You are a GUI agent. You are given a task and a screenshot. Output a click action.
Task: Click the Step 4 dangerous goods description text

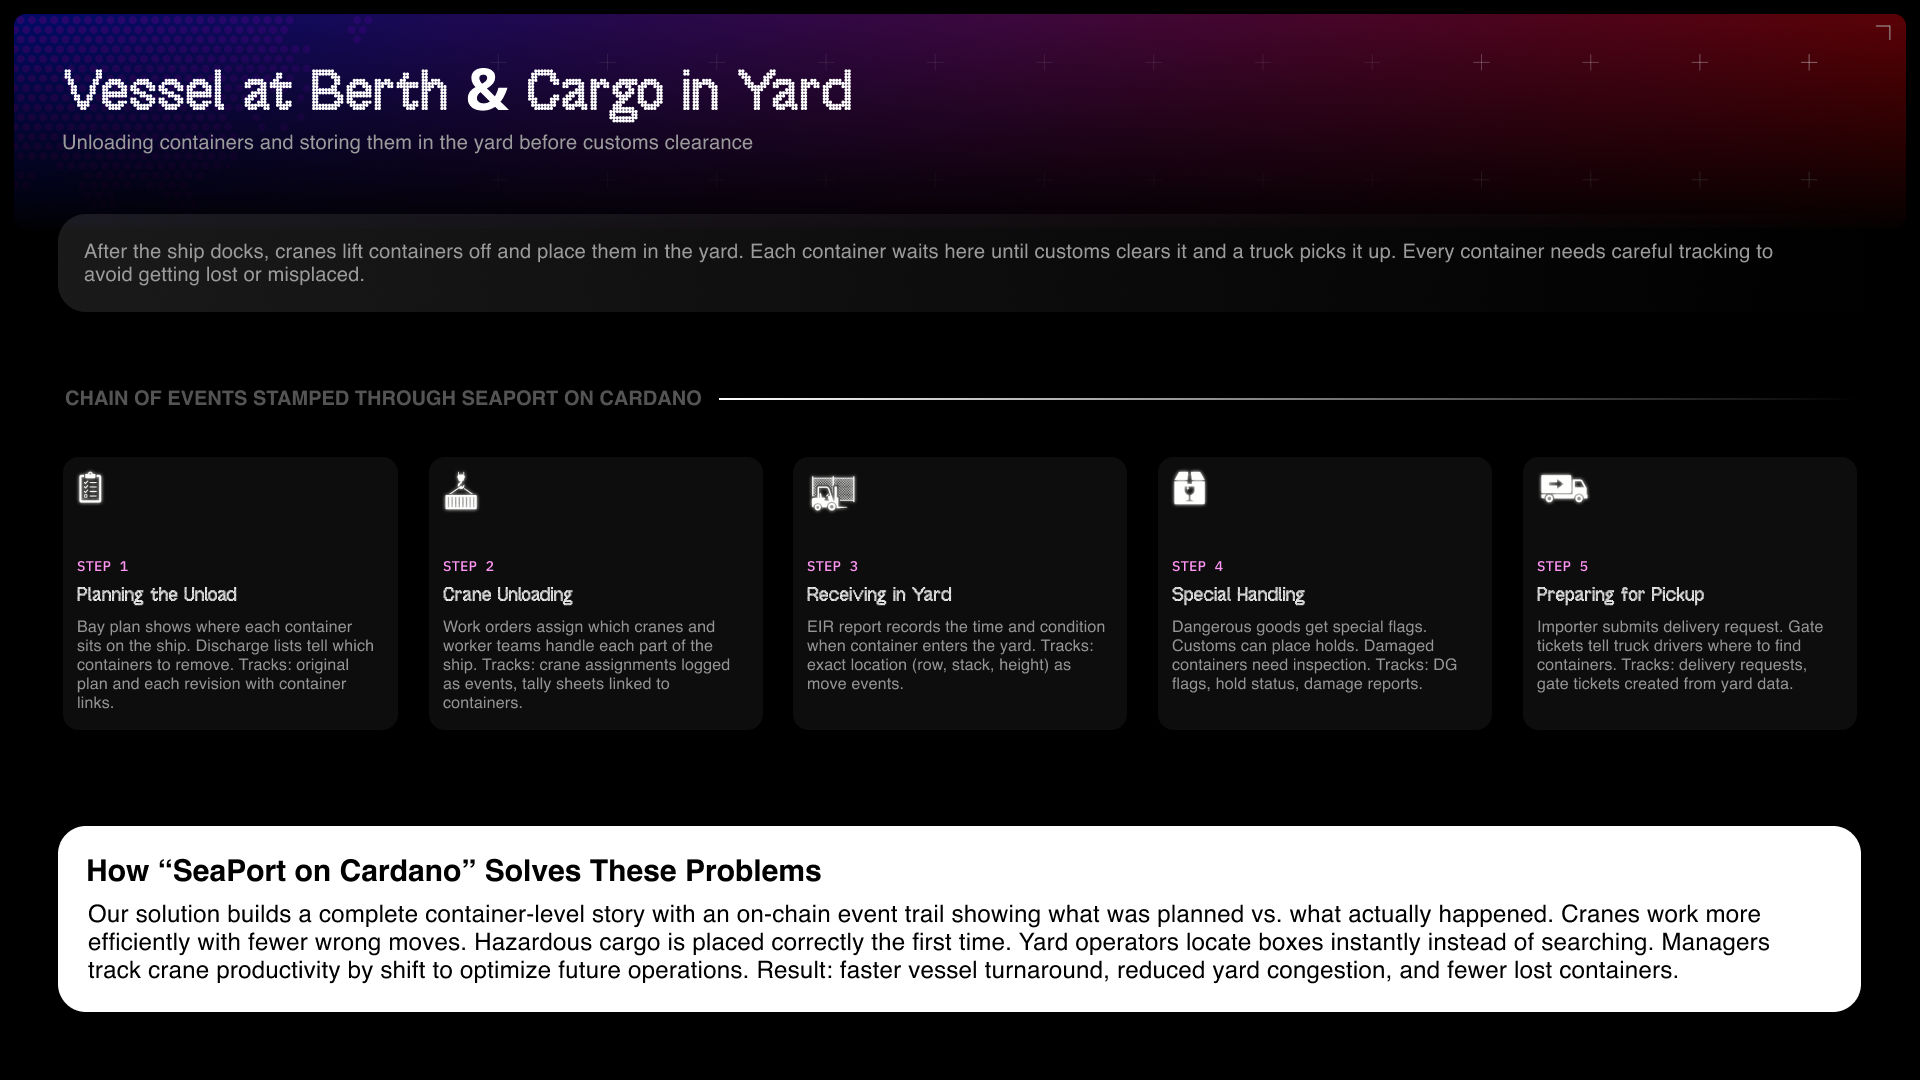[1313, 655]
